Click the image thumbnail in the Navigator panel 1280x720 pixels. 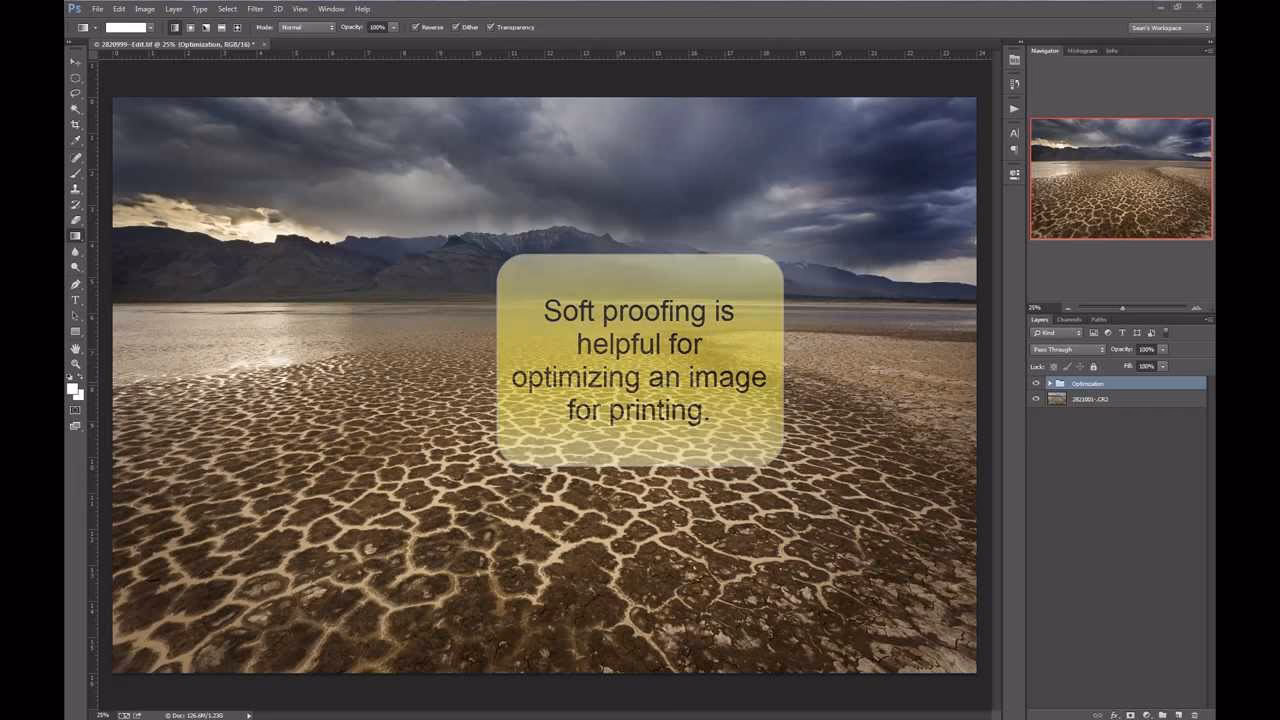point(1120,178)
